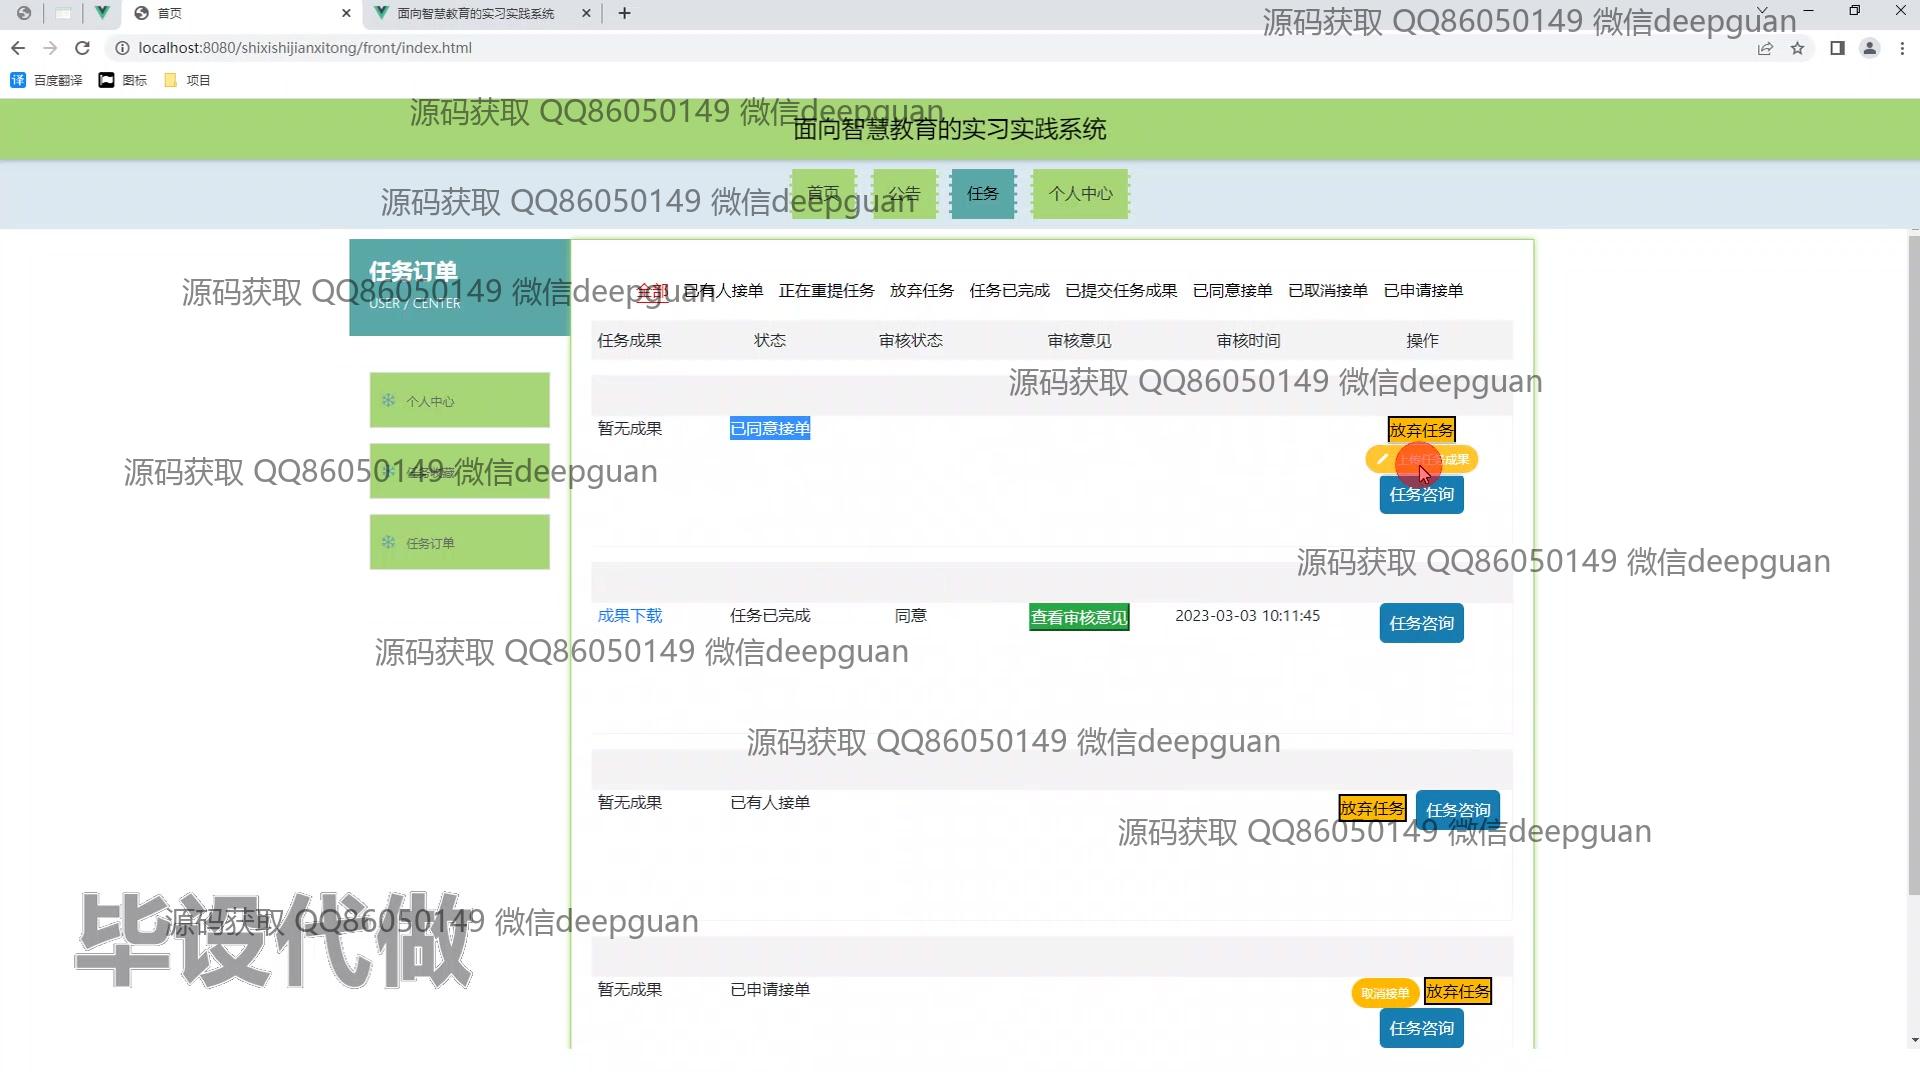Viewport: 1920px width, 1072px height.
Task: Open 个人中心 in the left sidebar
Action: (460, 400)
